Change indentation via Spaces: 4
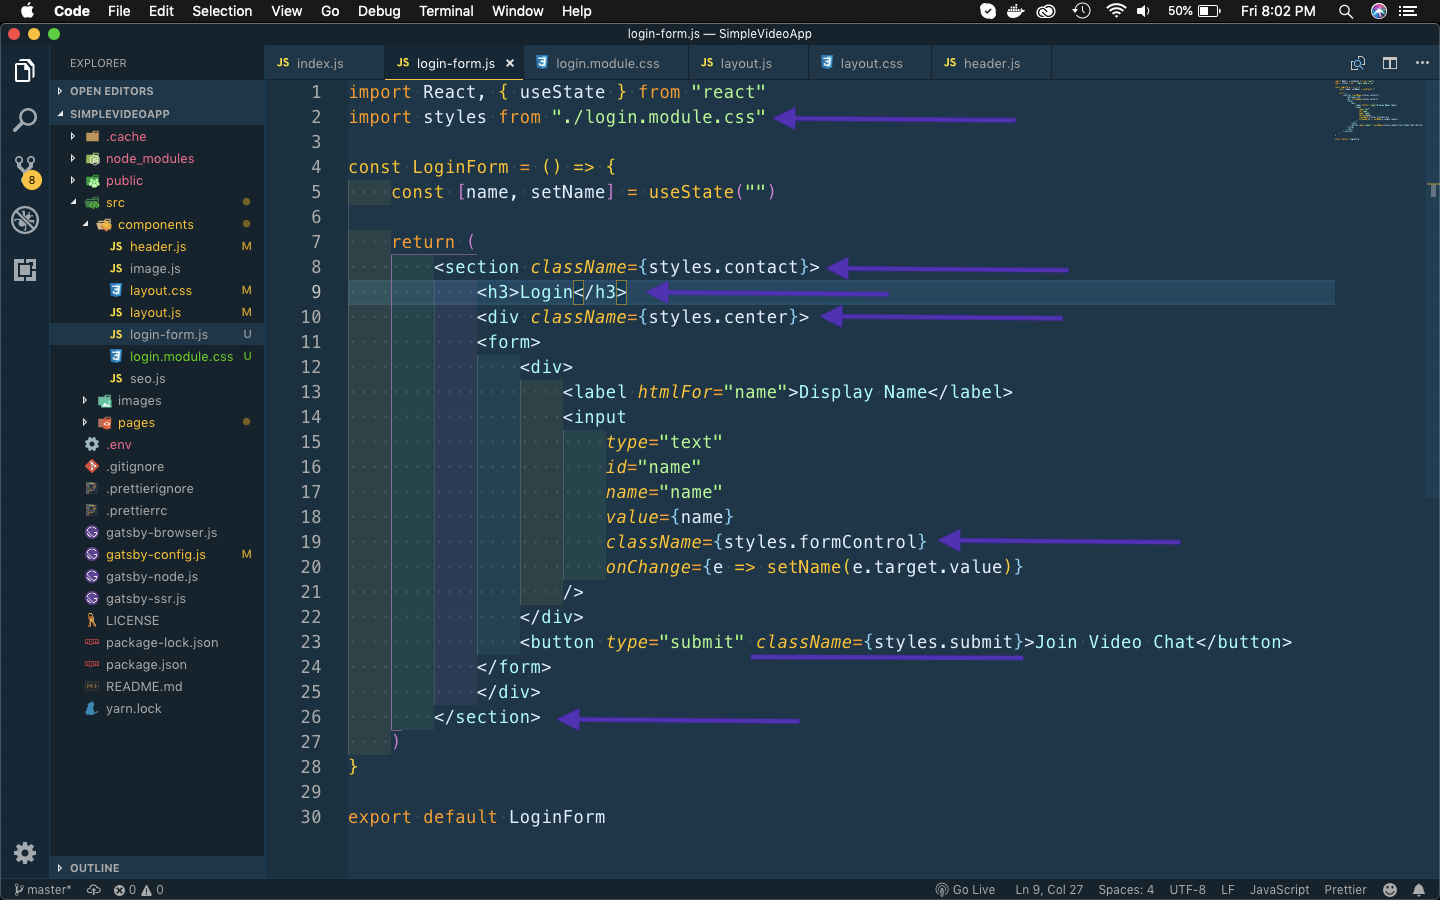 (x=1126, y=890)
